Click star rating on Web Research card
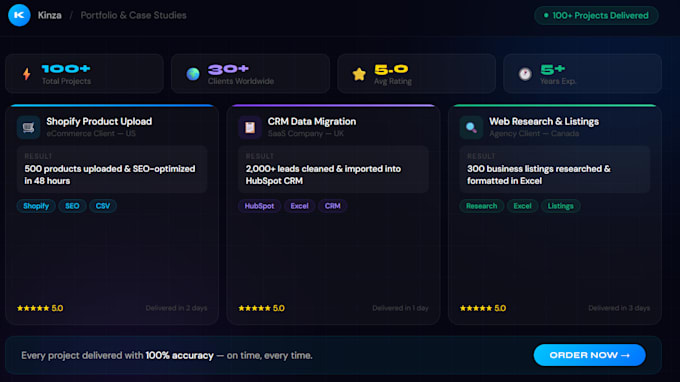680x382 pixels. pos(483,308)
